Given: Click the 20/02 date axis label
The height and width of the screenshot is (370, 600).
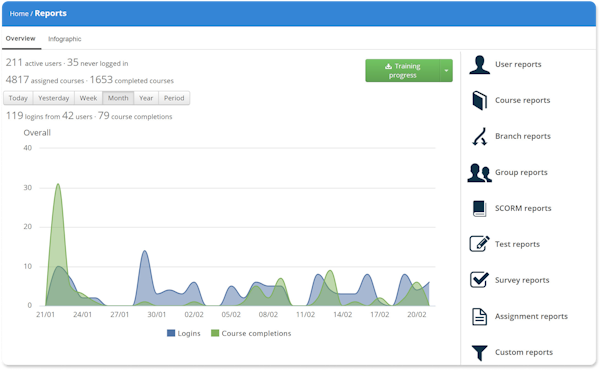Looking at the screenshot, I should point(417,315).
